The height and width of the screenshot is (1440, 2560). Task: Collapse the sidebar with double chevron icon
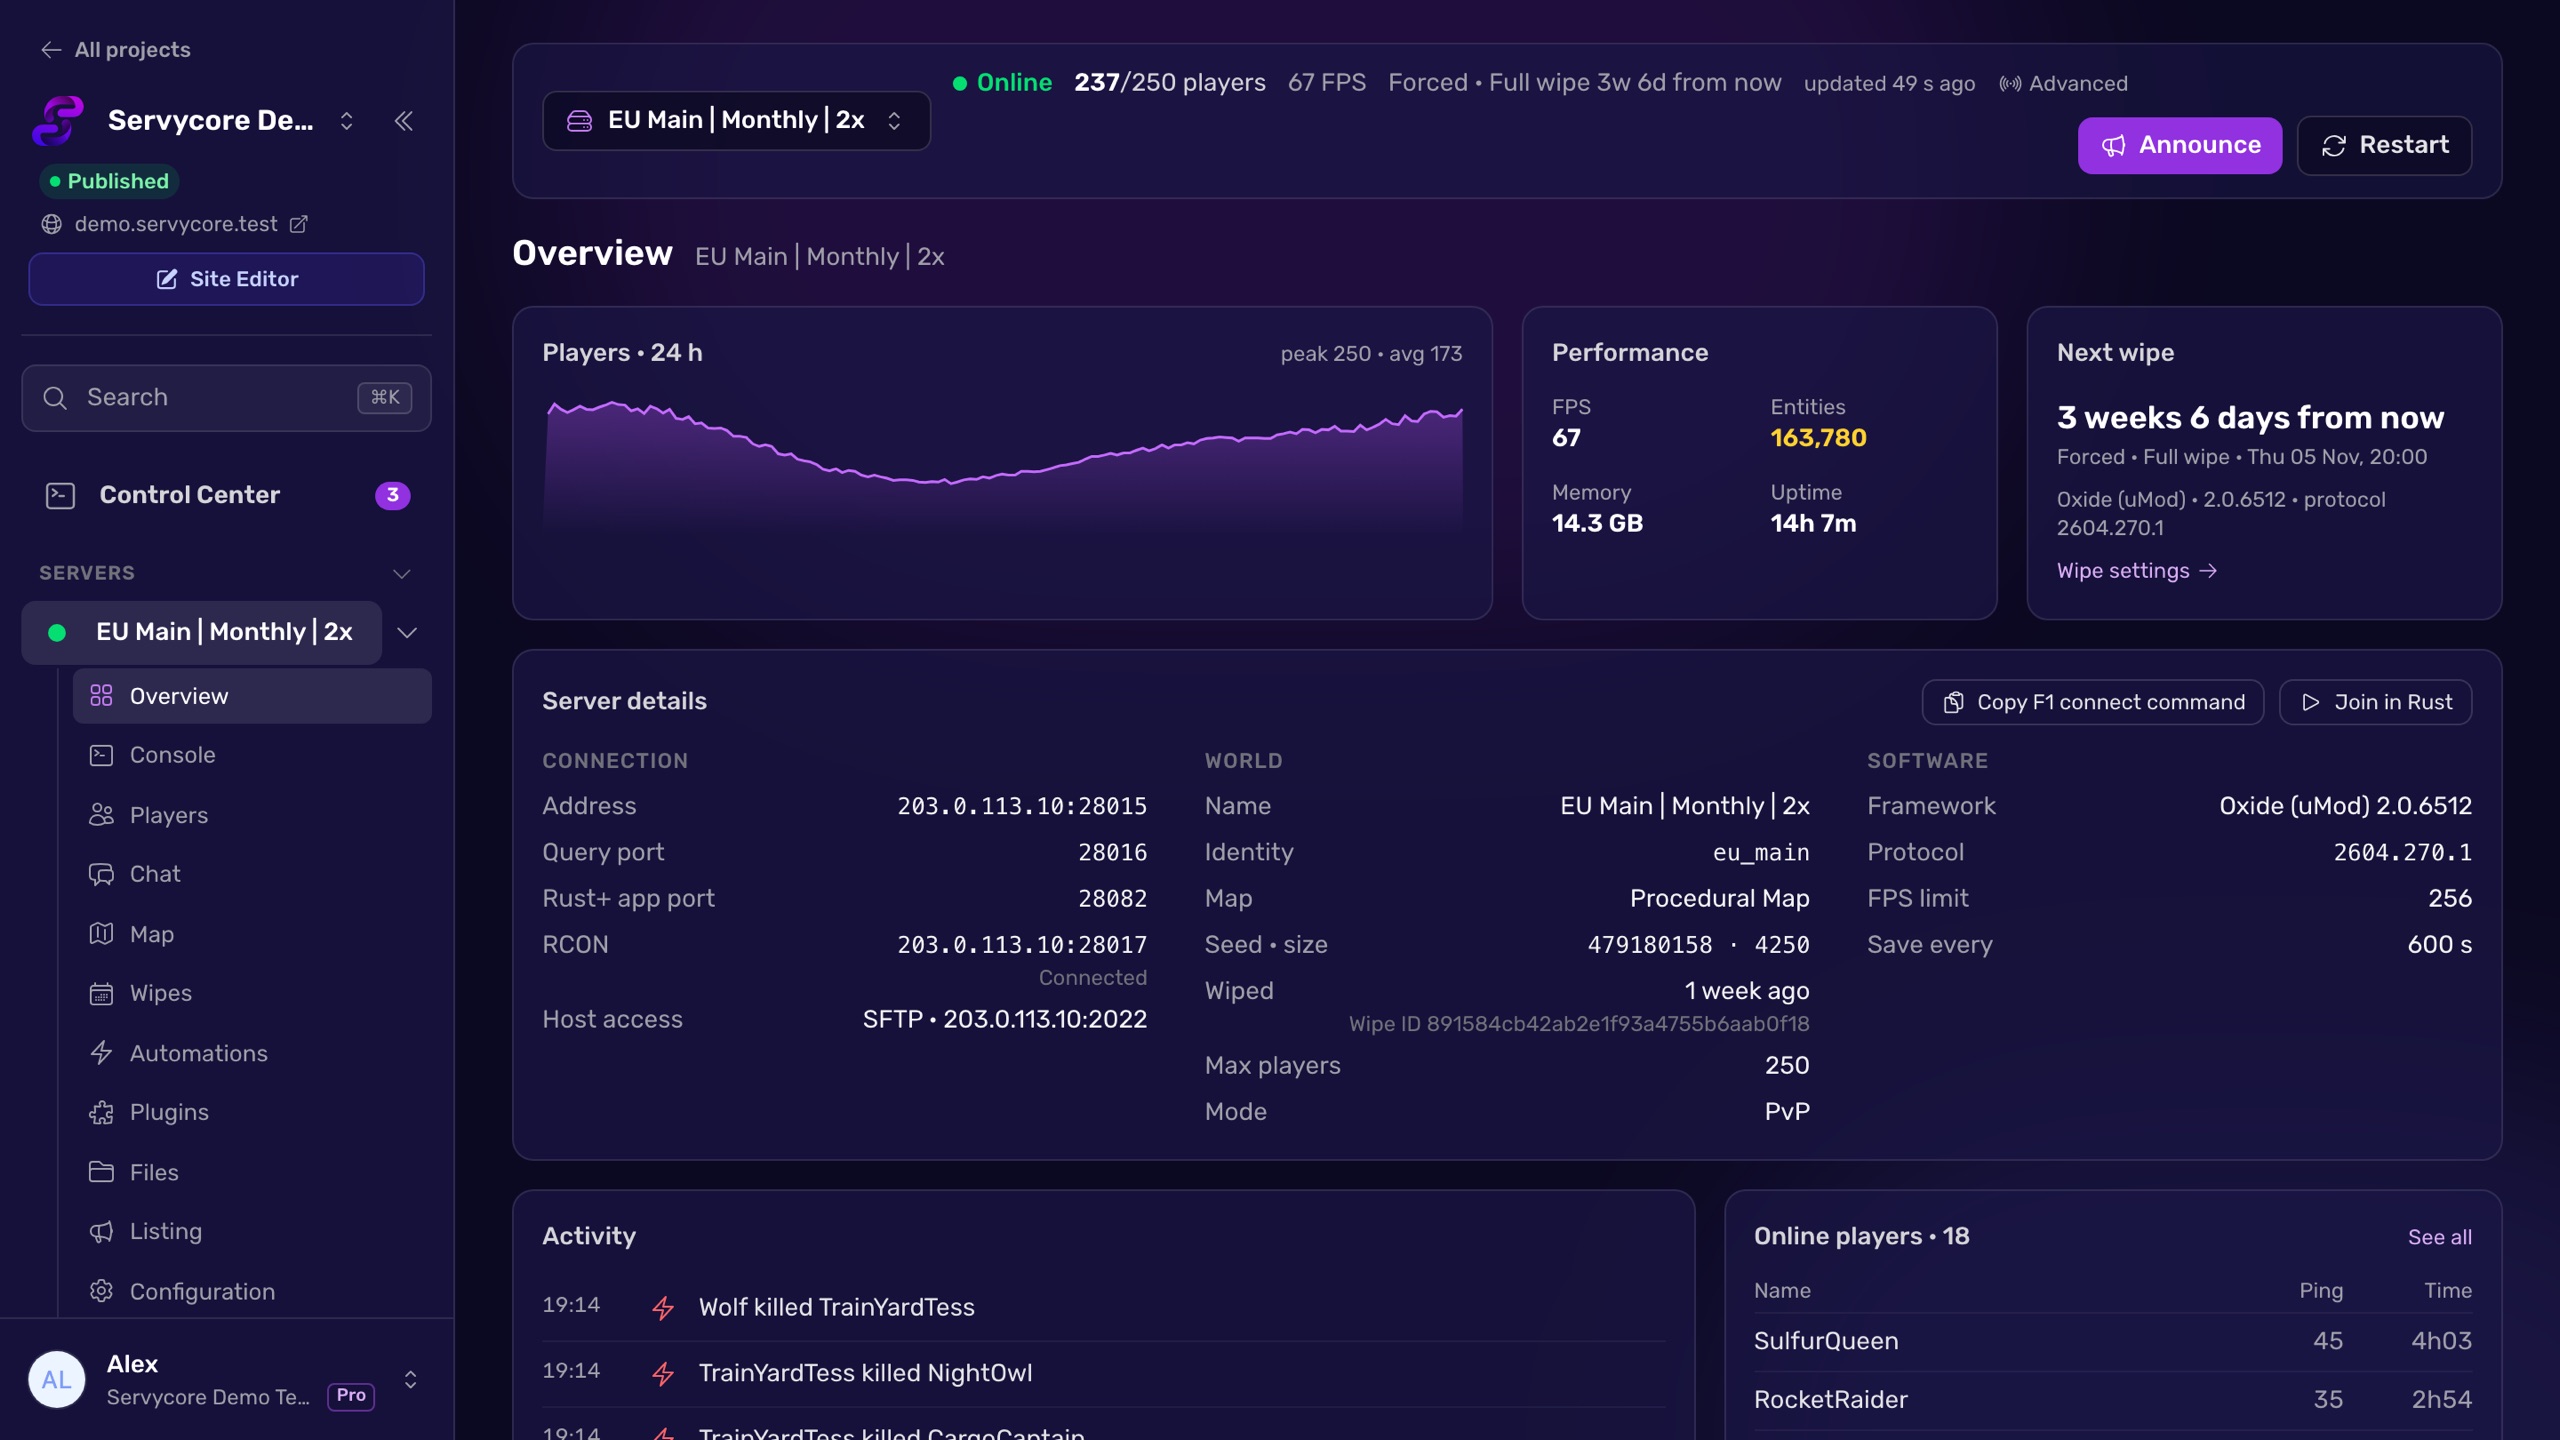pos(404,121)
